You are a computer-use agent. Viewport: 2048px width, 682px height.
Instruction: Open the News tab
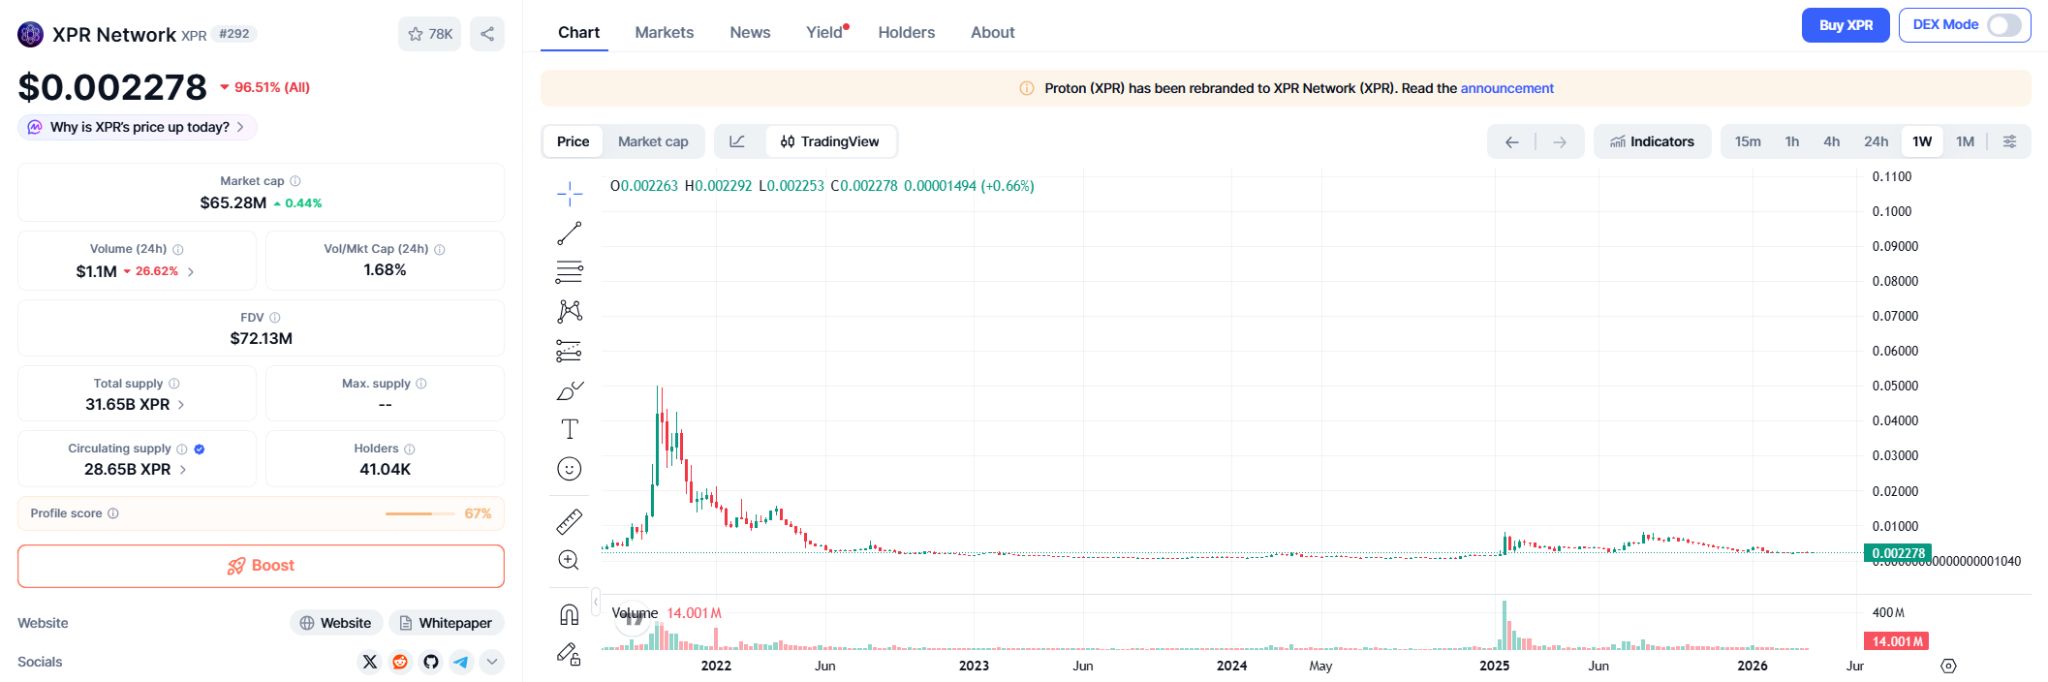750,32
